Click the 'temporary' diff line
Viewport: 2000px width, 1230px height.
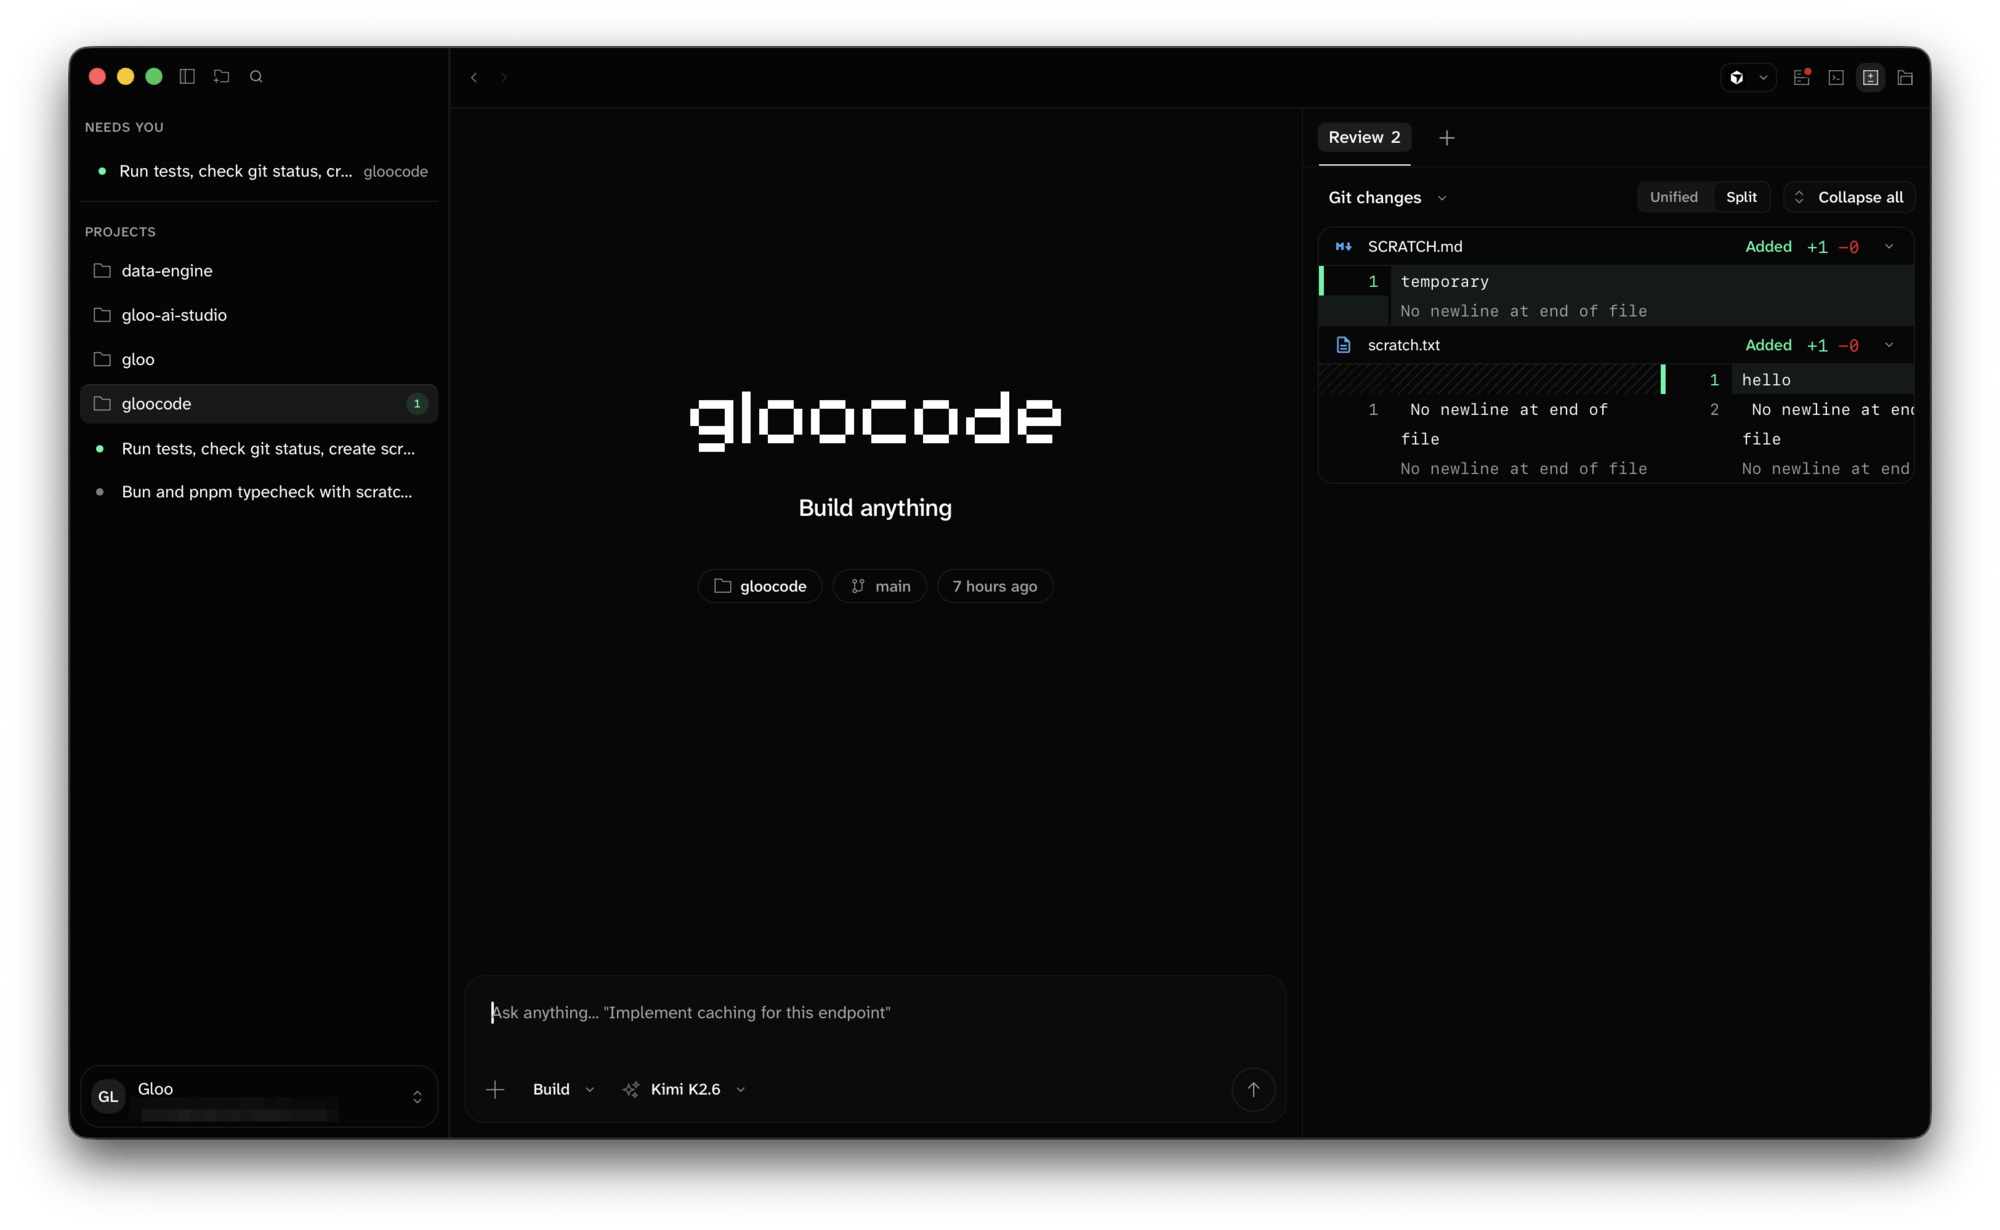1616,281
